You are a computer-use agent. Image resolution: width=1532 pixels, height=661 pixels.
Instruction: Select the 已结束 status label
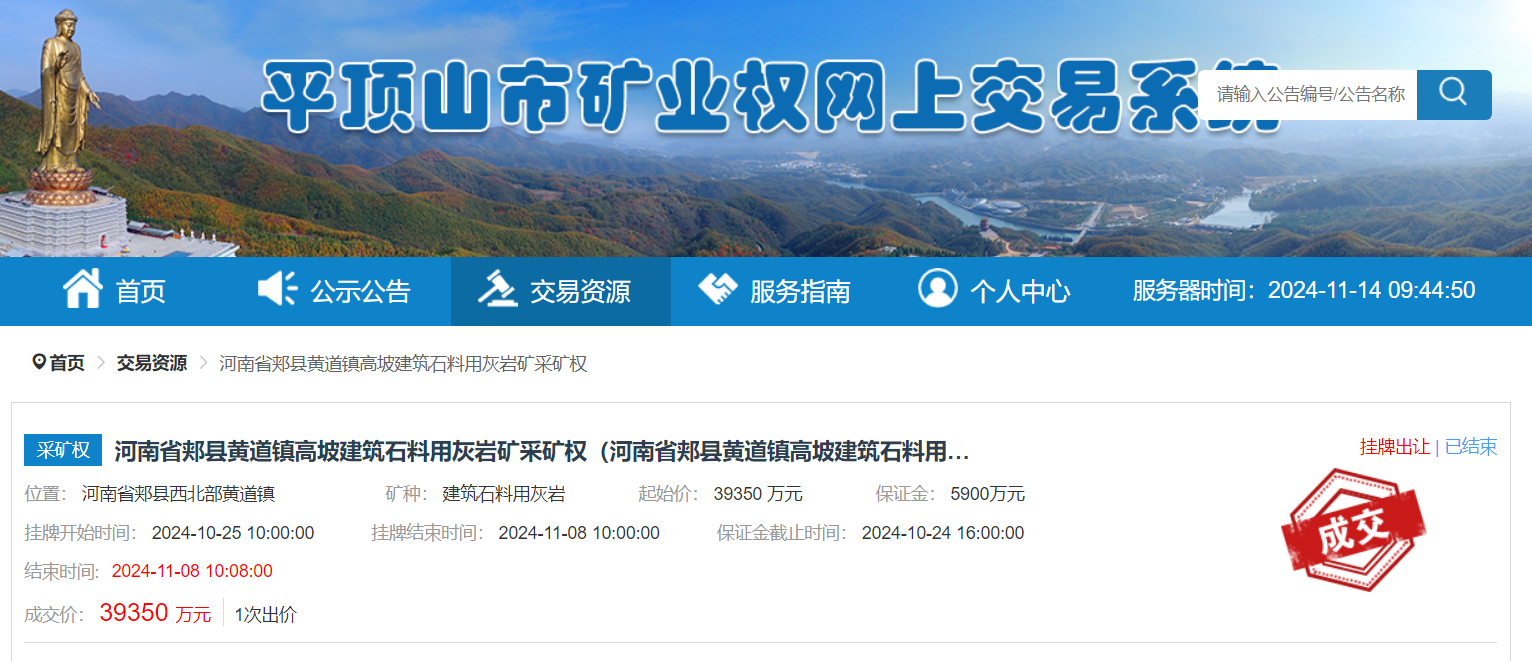pyautogui.click(x=1471, y=447)
